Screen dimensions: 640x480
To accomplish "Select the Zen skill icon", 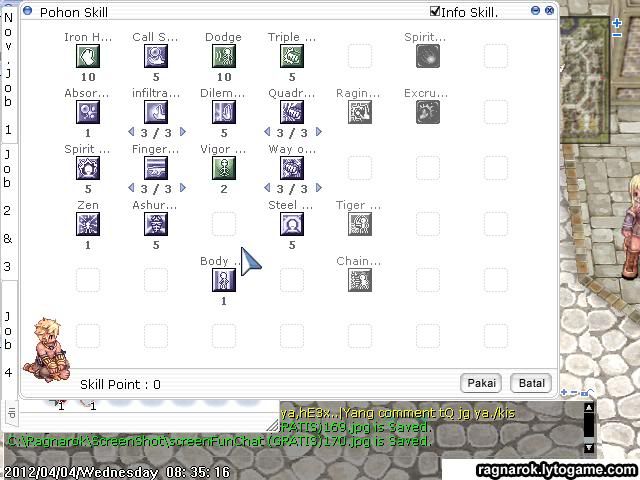I will [x=88, y=224].
